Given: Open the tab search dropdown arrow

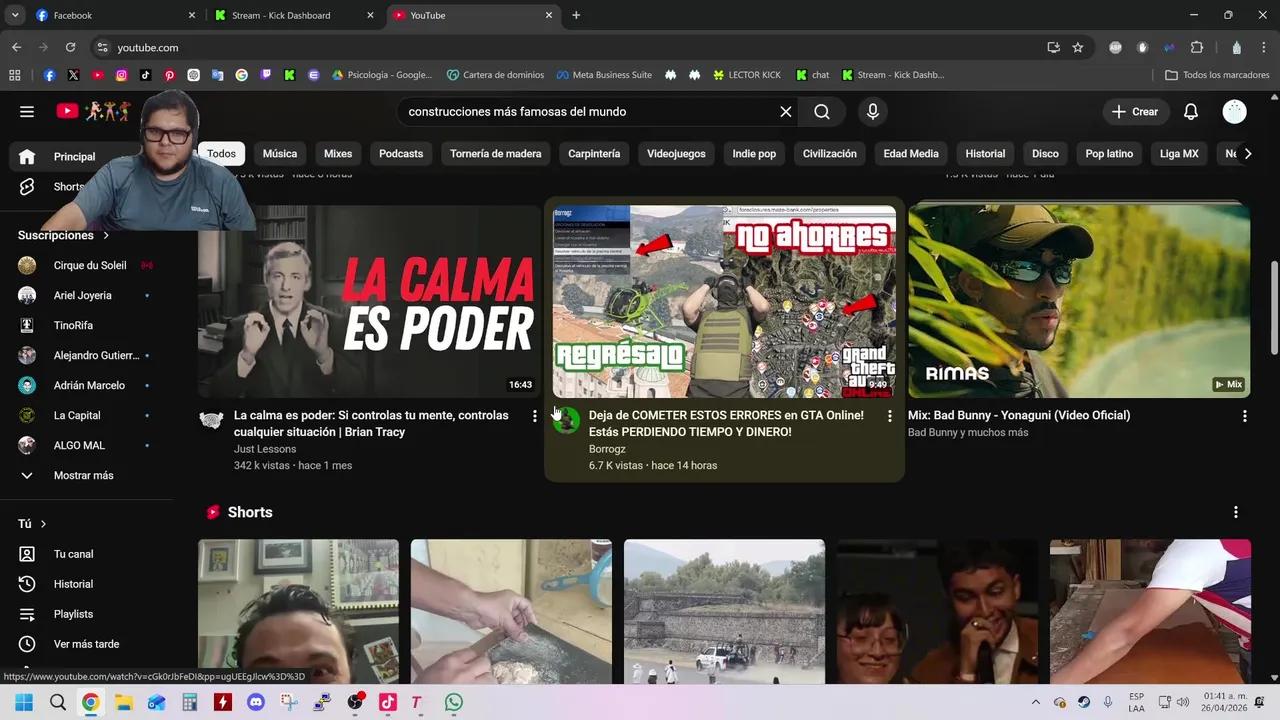Looking at the screenshot, I should click(x=15, y=15).
